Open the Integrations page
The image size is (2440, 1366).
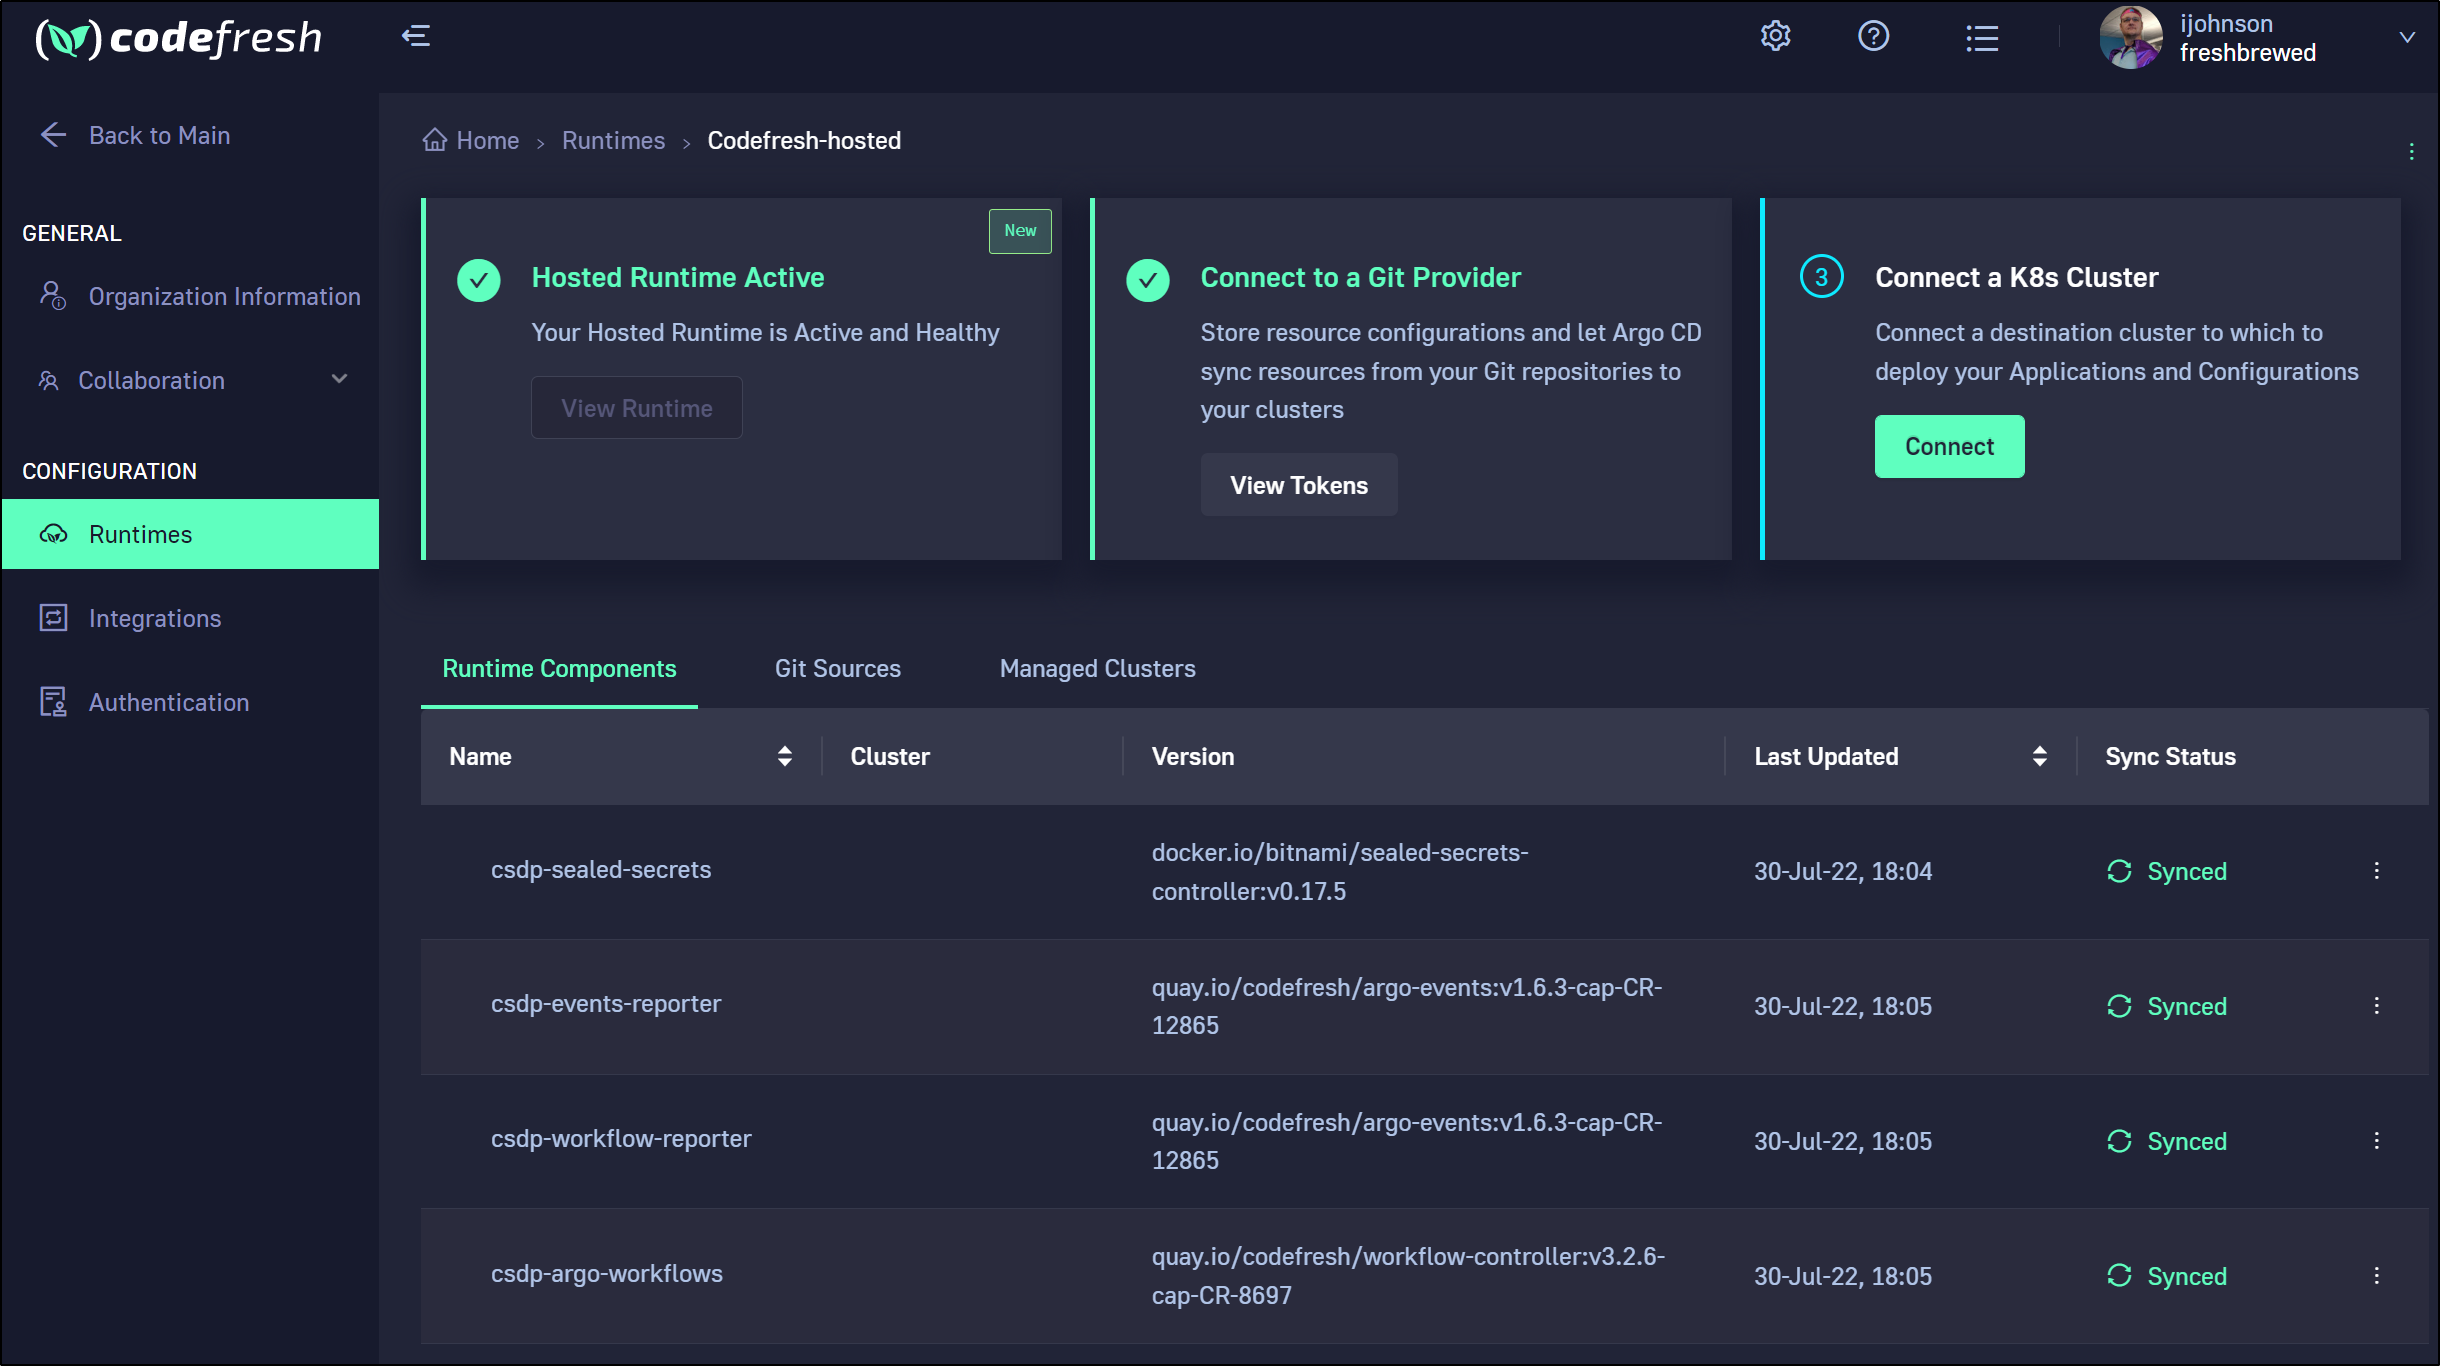coord(155,619)
